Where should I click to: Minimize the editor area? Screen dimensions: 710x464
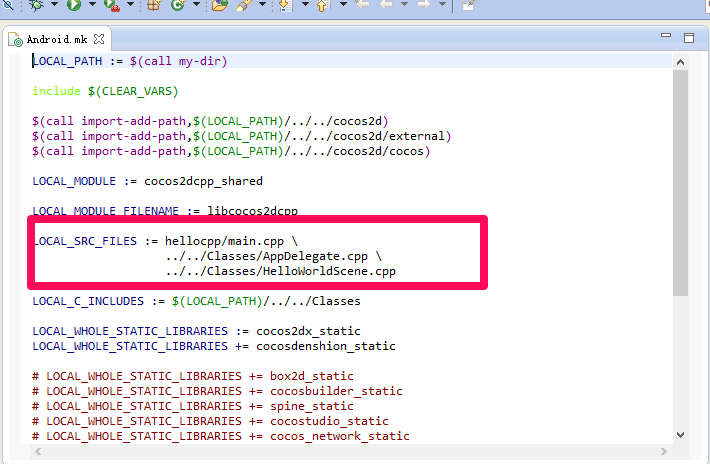[666, 35]
